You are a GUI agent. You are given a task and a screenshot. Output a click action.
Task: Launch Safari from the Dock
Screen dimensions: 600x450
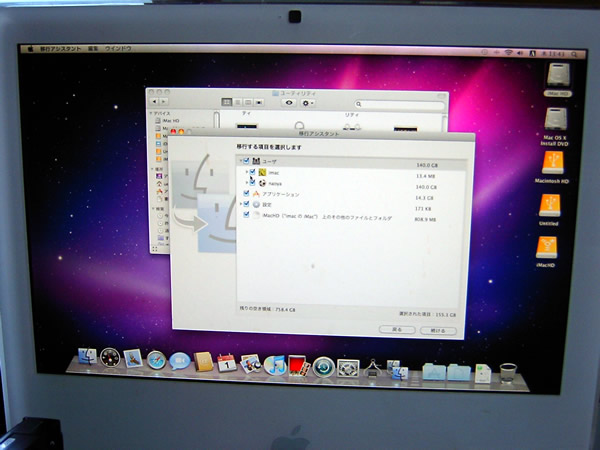[x=157, y=360]
